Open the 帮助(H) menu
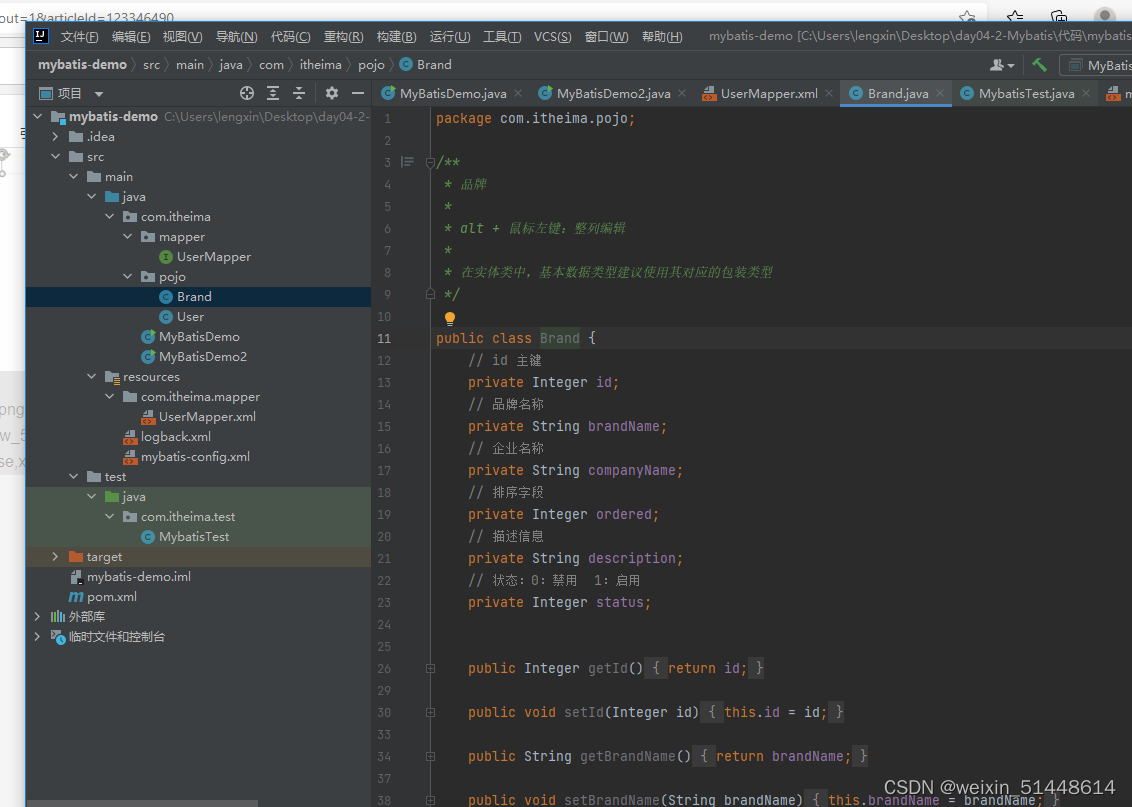 [x=662, y=37]
